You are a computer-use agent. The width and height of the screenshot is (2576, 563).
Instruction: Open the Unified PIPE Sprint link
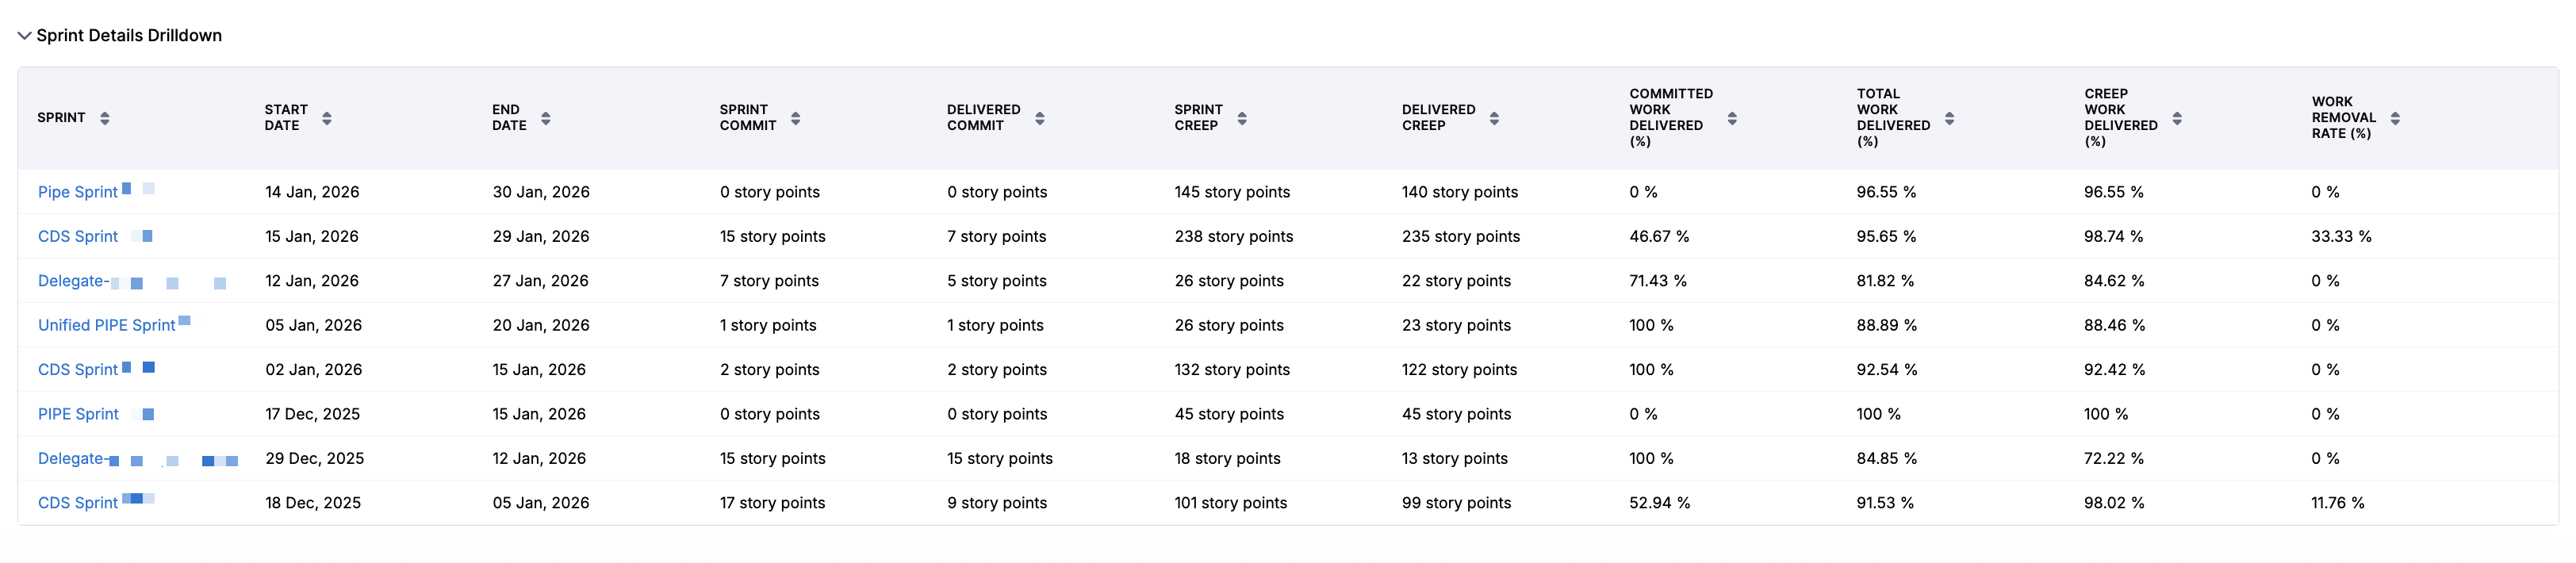(106, 325)
